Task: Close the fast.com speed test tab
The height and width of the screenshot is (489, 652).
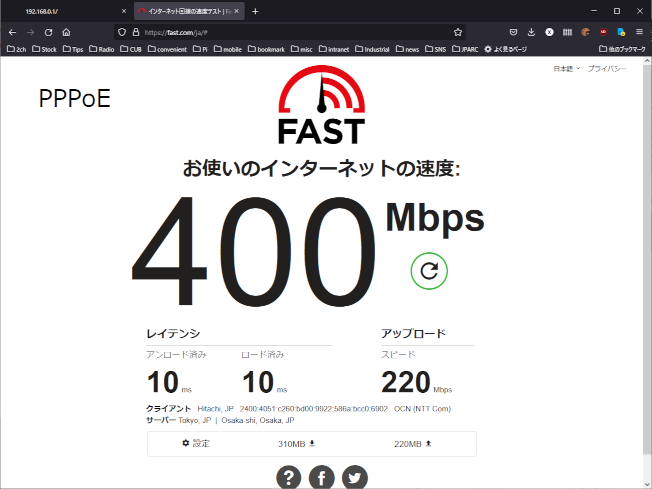Action: pos(237,11)
